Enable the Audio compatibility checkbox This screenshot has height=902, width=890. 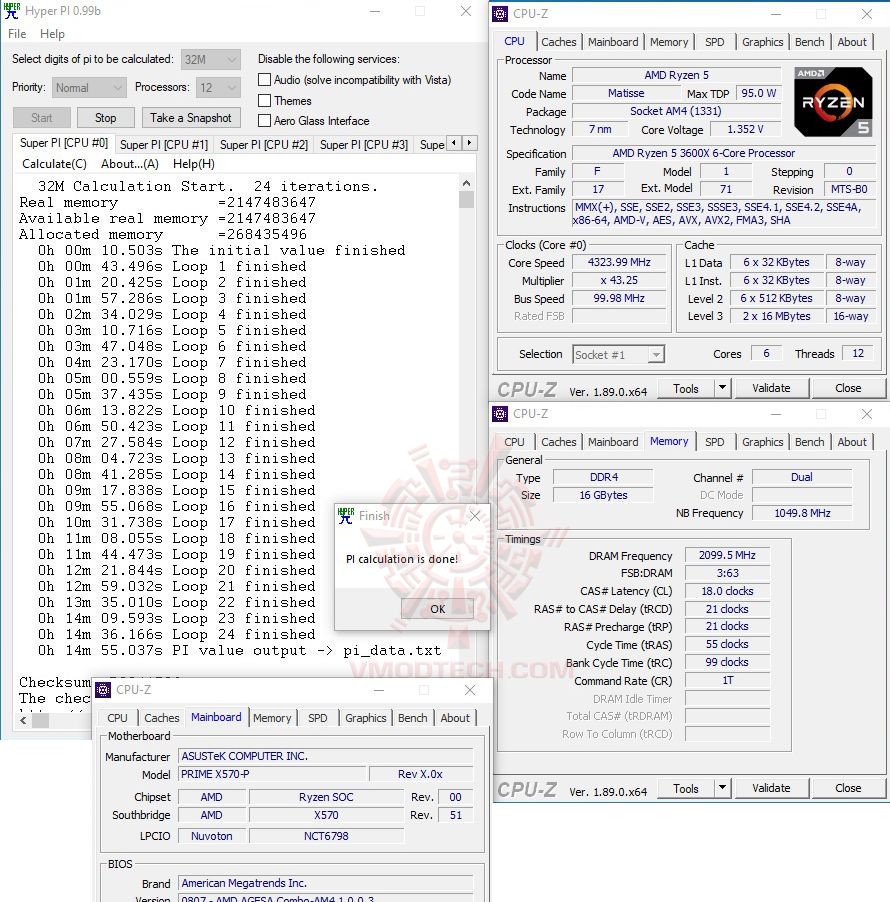point(265,79)
